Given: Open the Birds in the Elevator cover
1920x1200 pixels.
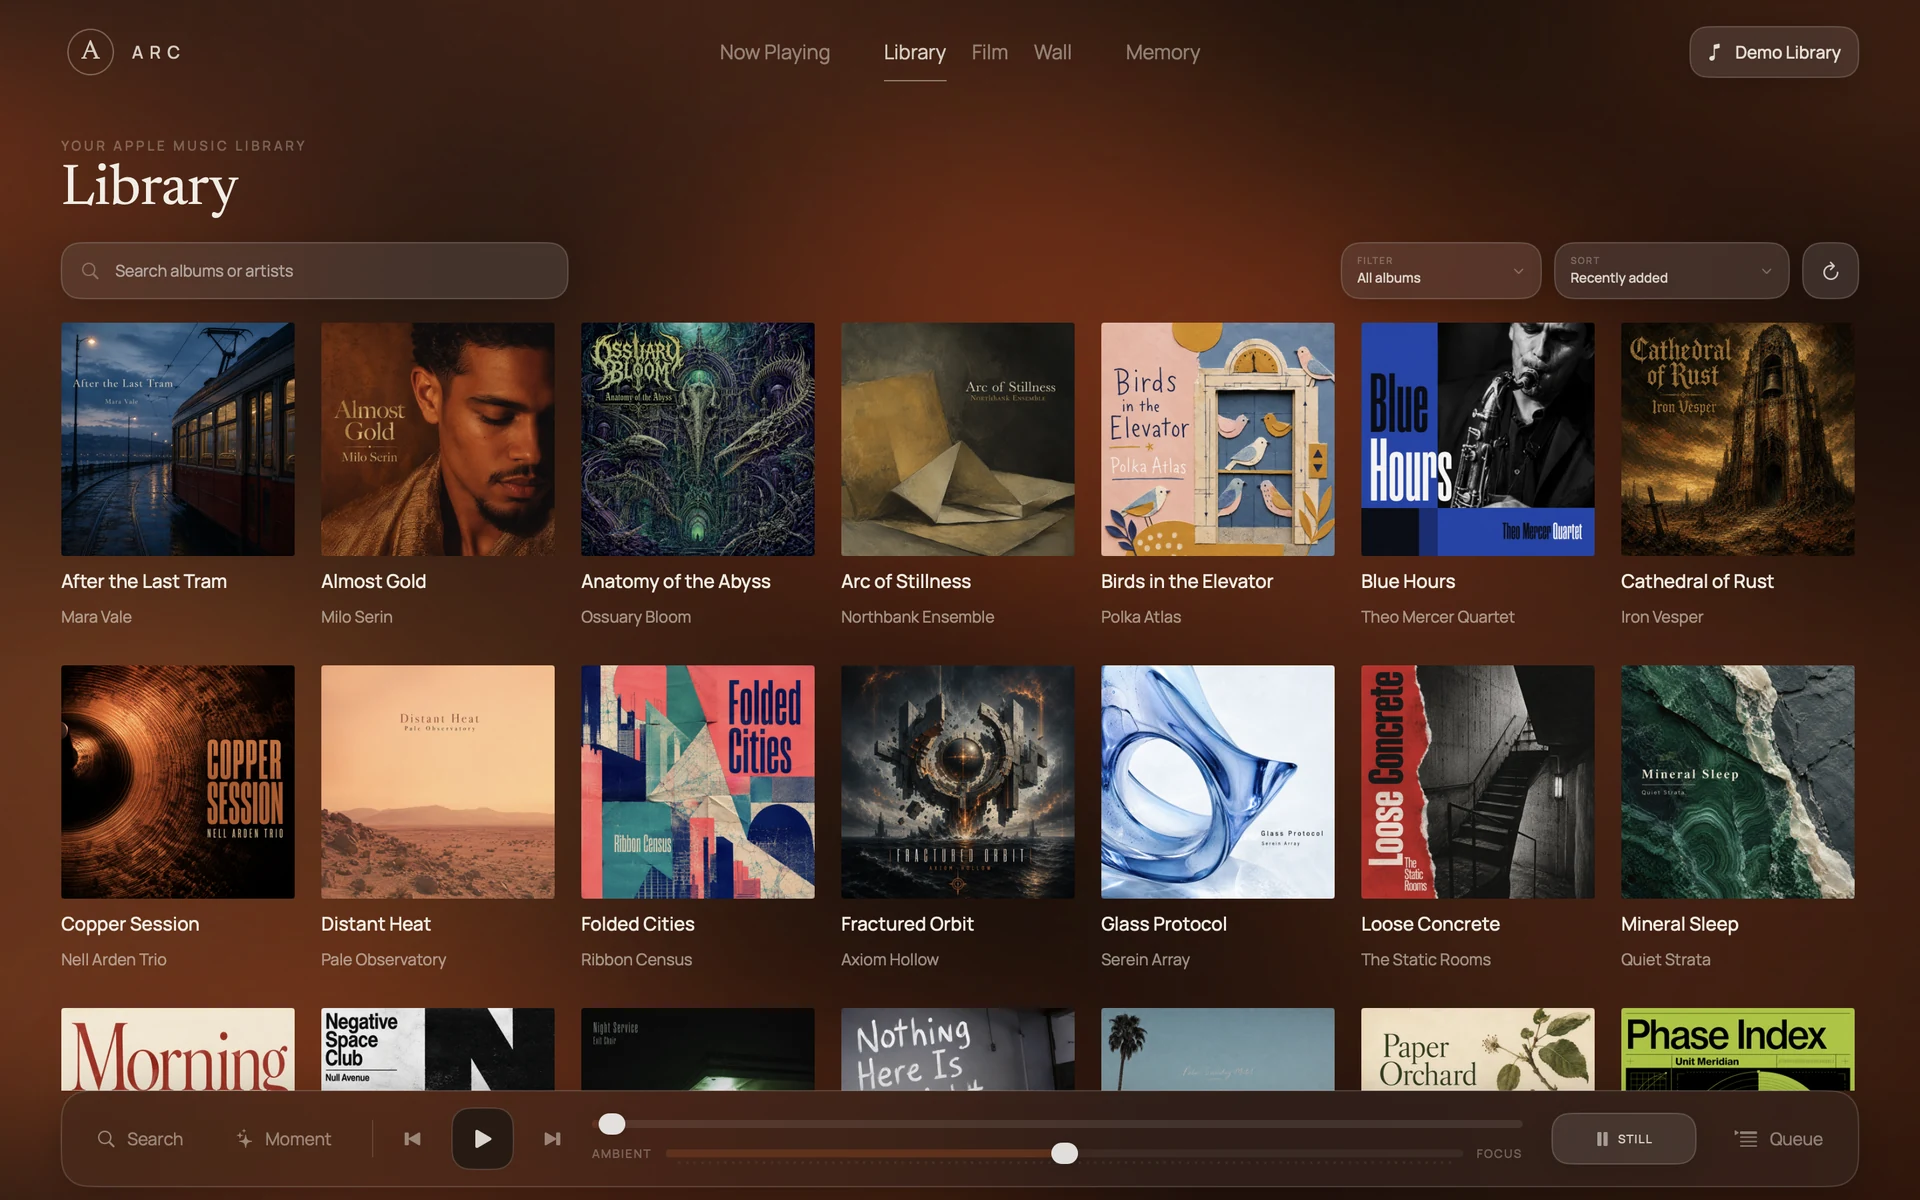Looking at the screenshot, I should coord(1217,439).
